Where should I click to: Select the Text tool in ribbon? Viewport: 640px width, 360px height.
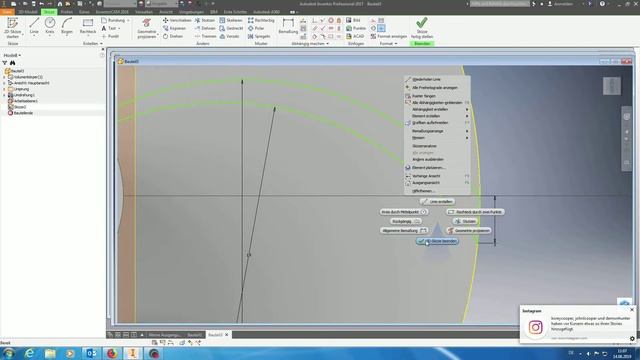click(x=110, y=28)
